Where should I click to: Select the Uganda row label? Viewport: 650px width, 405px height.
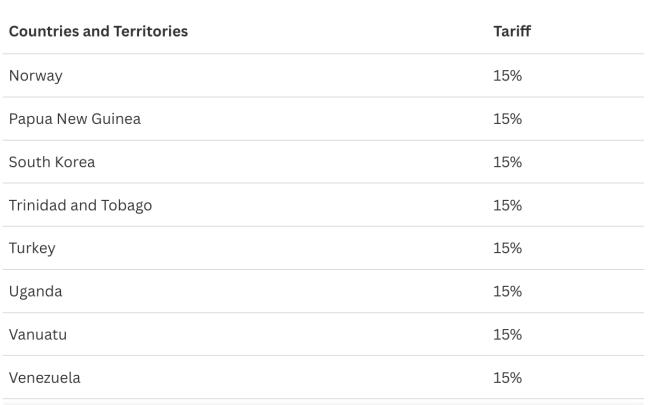point(36,291)
